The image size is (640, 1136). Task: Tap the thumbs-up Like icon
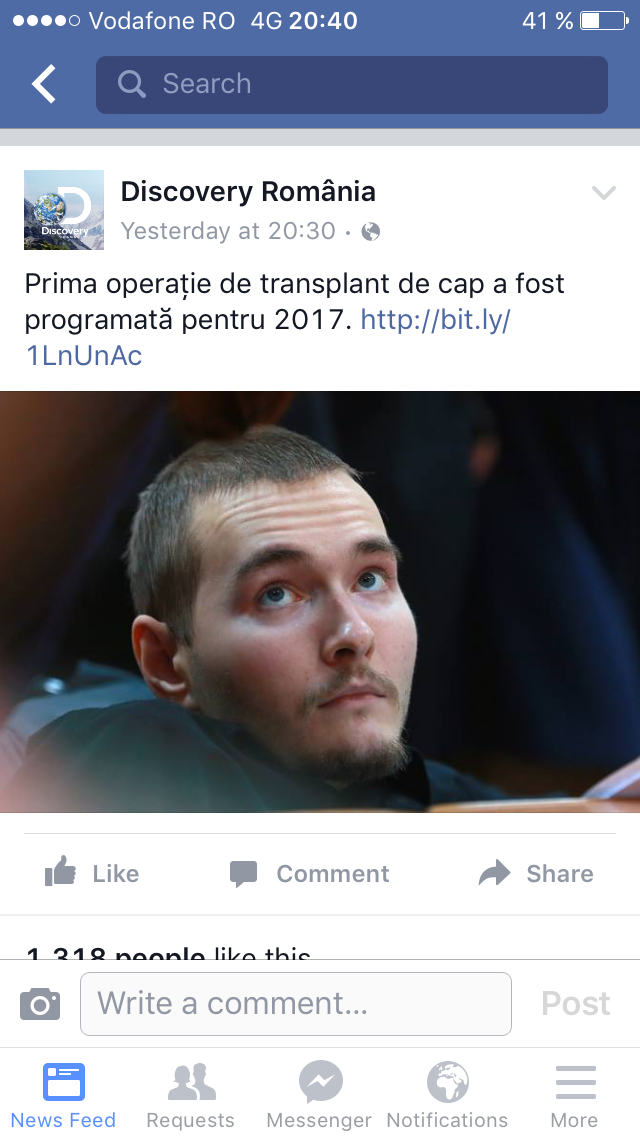tap(60, 872)
